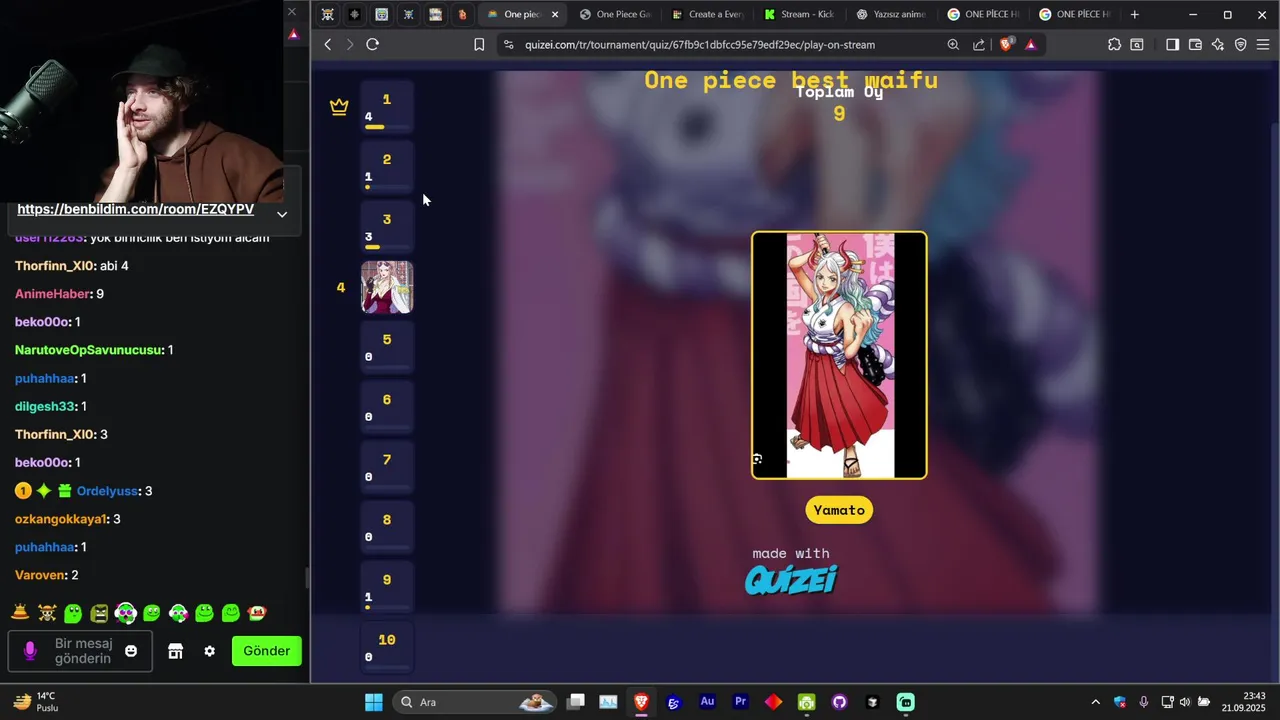
Task: Click small icon on Yamato card corner
Action: pyautogui.click(x=758, y=459)
